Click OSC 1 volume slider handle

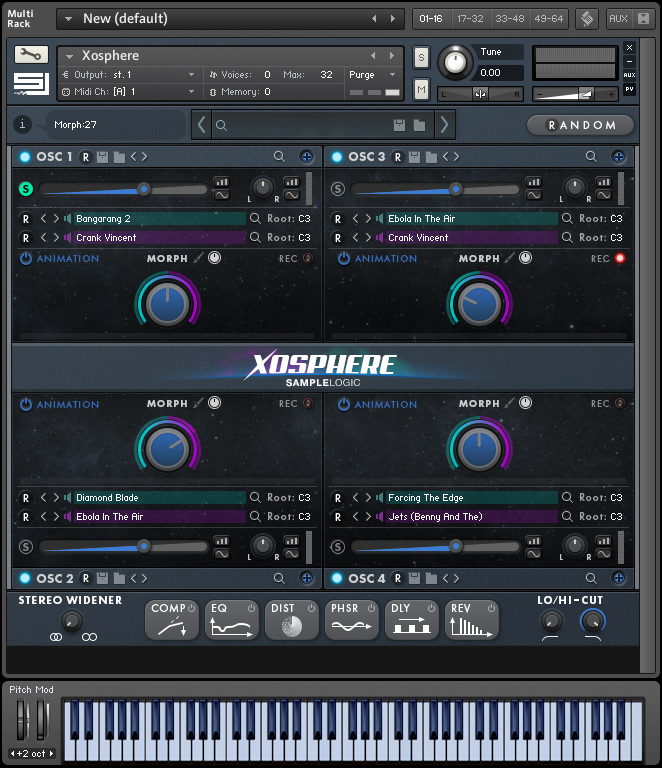143,189
